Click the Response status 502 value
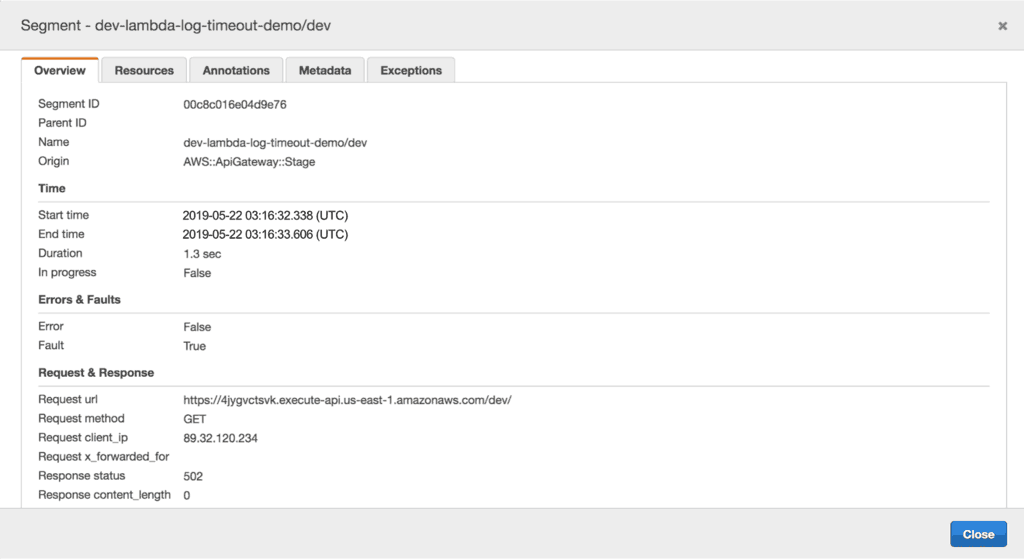This screenshot has height=559, width=1024. (193, 476)
